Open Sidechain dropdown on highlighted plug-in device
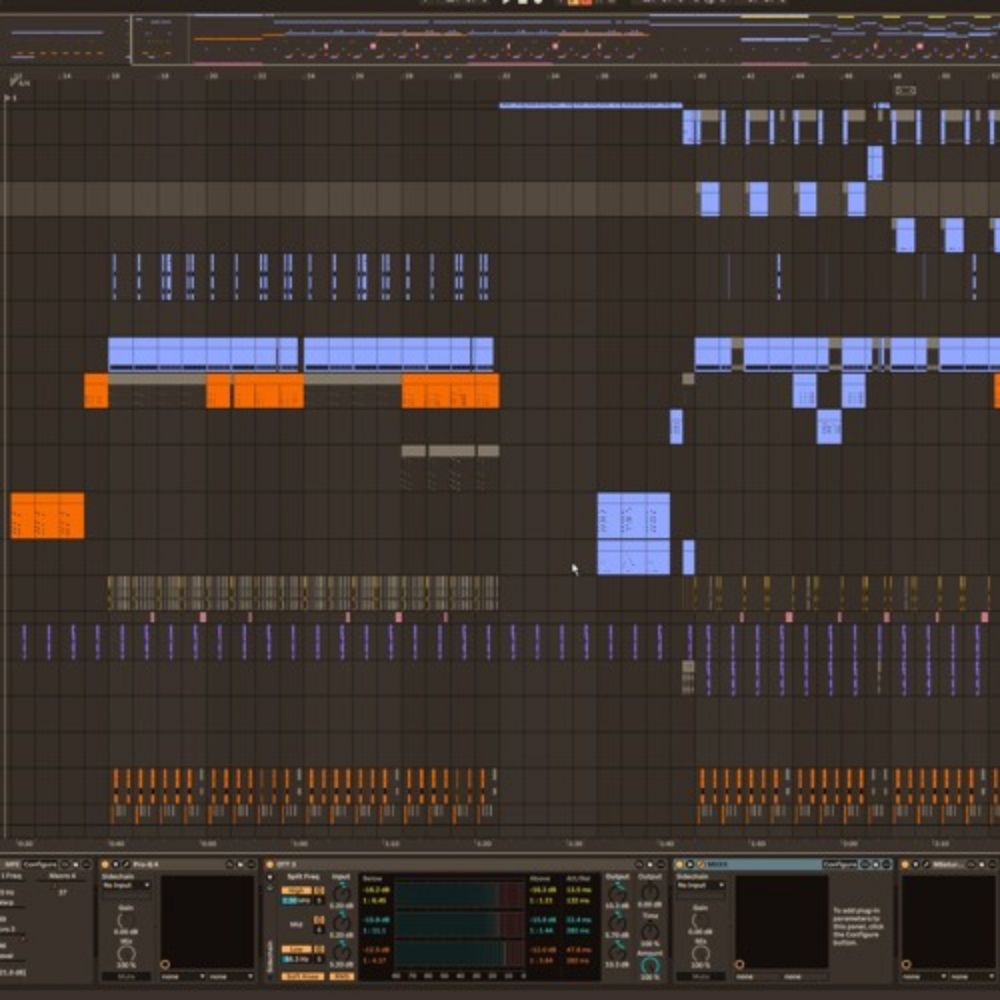The height and width of the screenshot is (1000, 1000). tap(701, 885)
